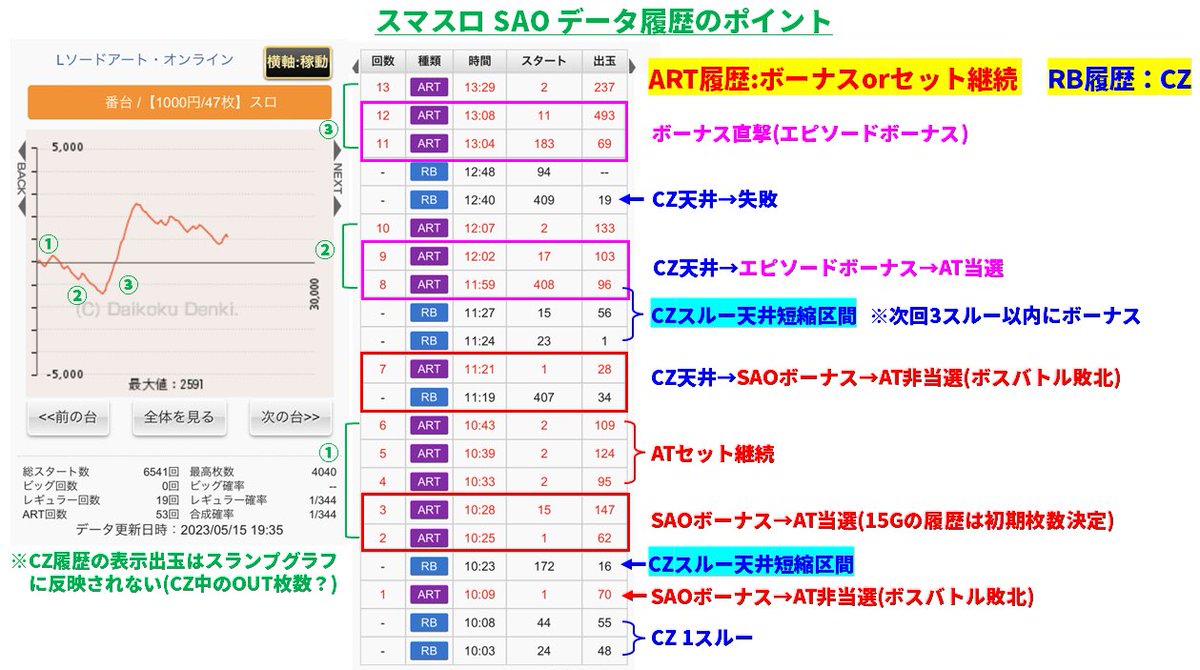The width and height of the screenshot is (1200, 670).
Task: Click the ART badge in the 10:43 row
Action: click(430, 425)
